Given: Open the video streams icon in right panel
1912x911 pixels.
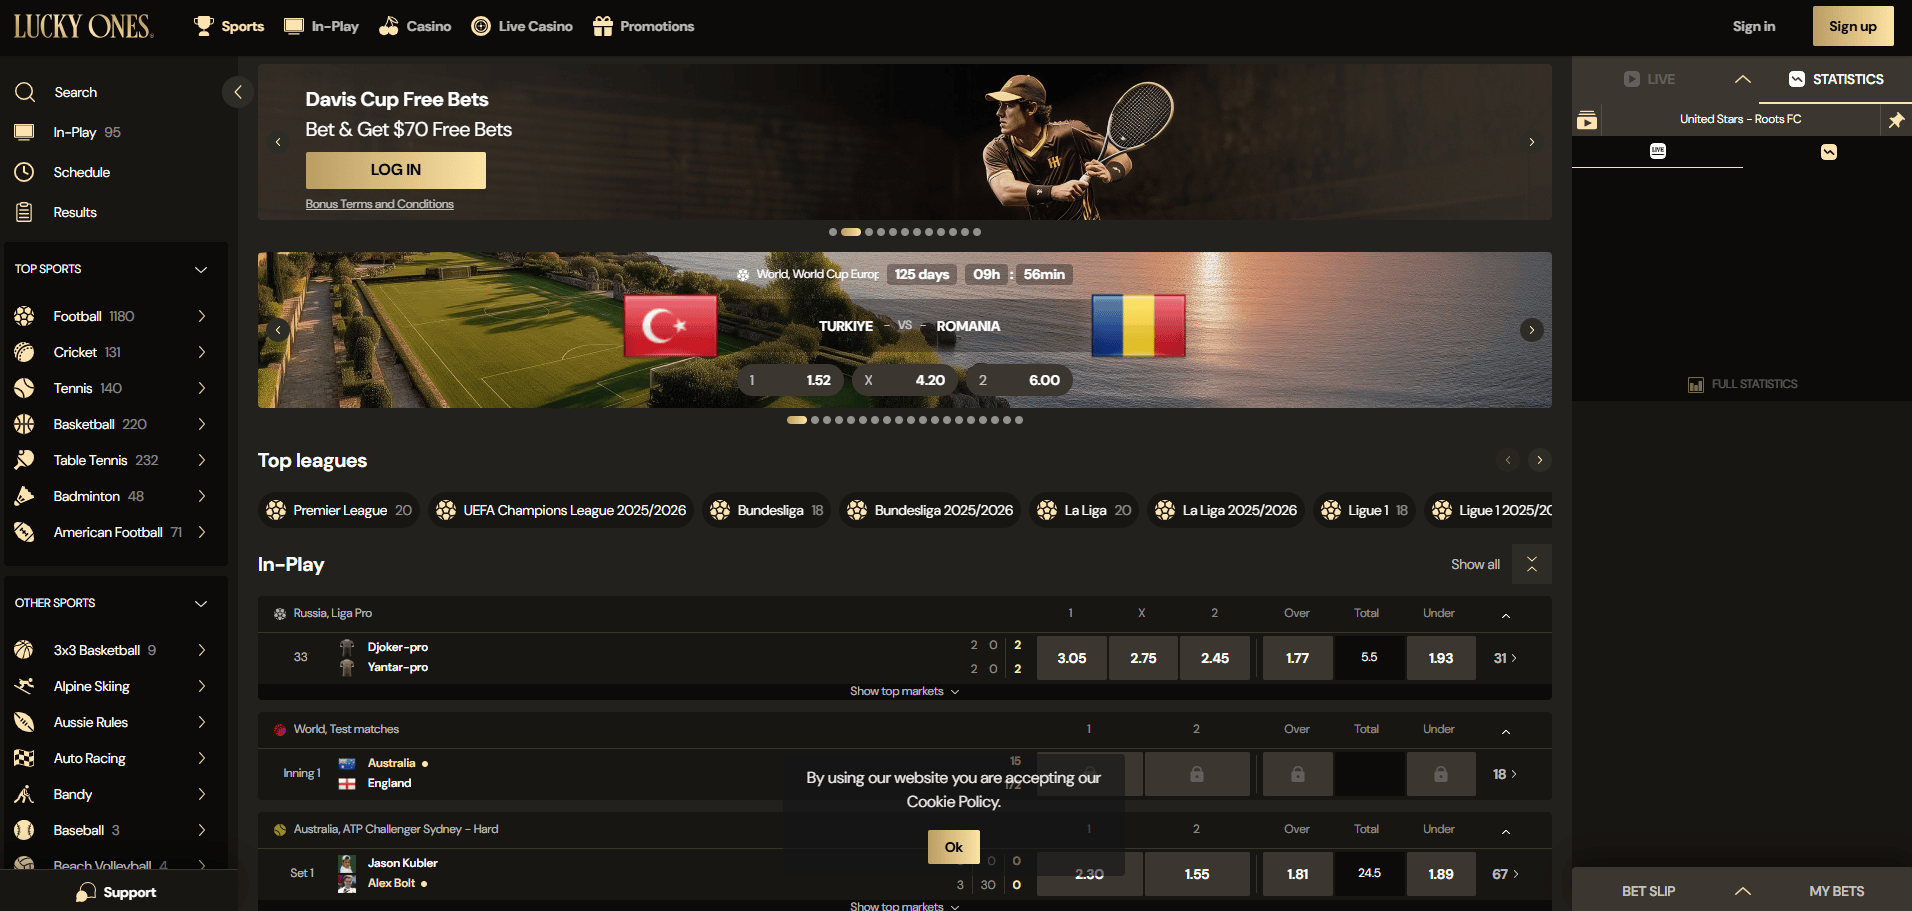Looking at the screenshot, I should click(x=1587, y=121).
